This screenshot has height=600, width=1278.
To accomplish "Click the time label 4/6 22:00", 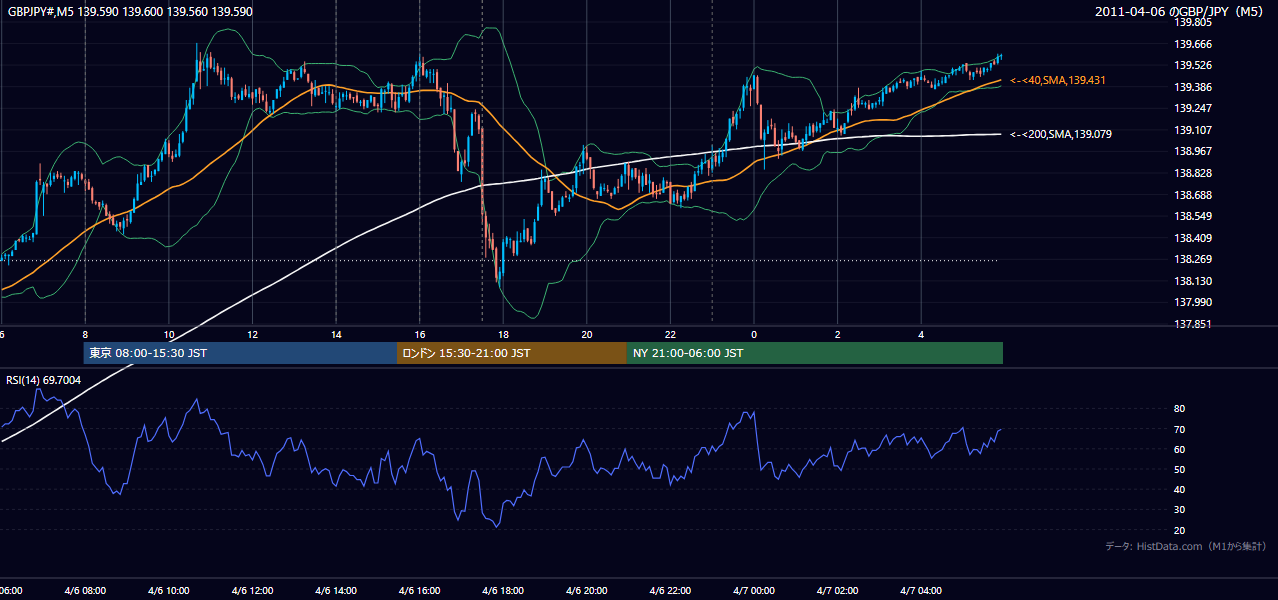I will coord(670,591).
